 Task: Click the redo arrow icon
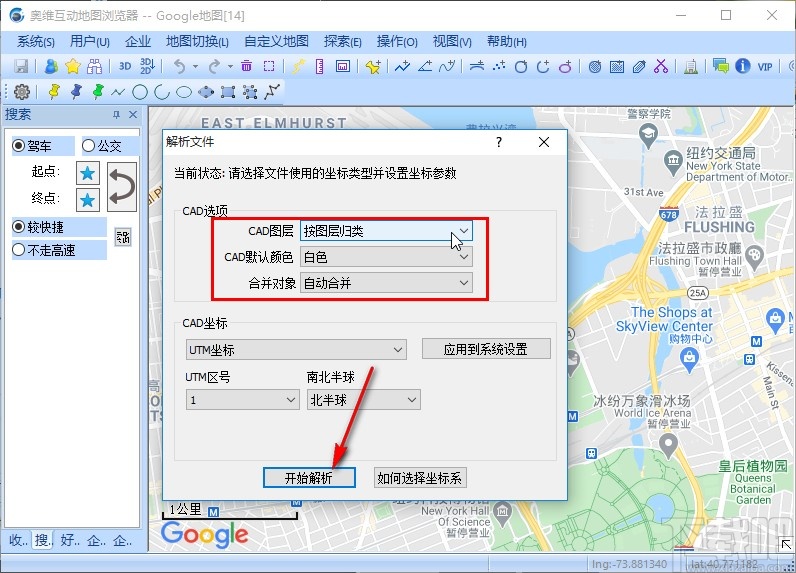(x=215, y=66)
